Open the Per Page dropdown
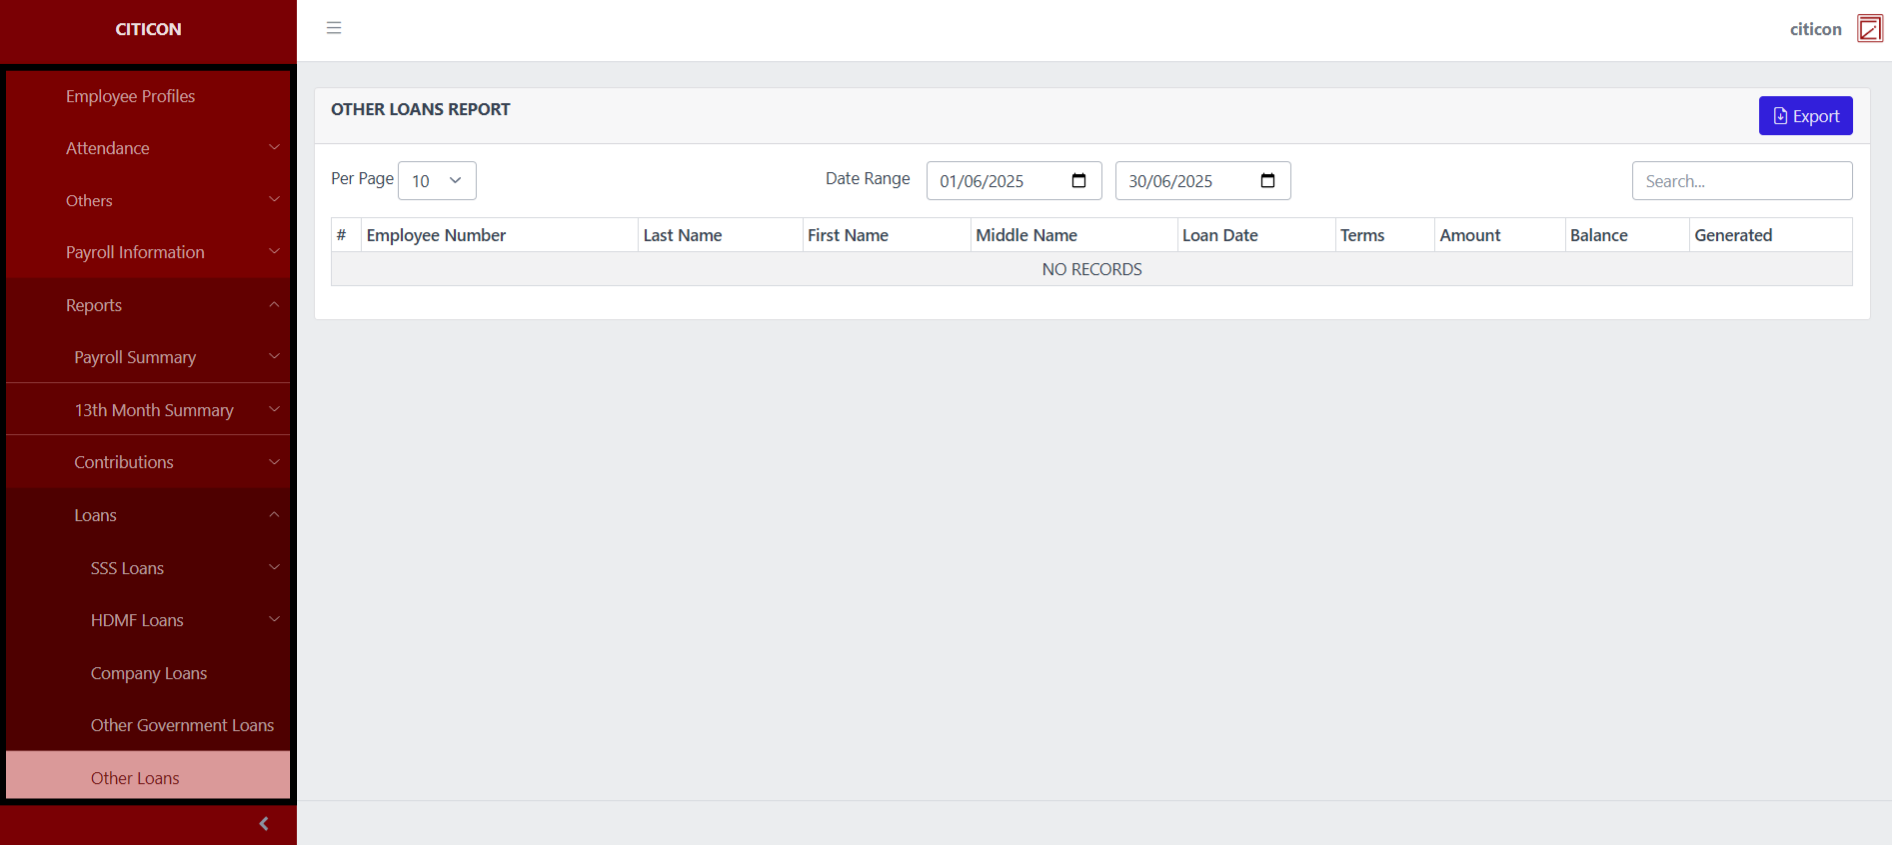This screenshot has height=845, width=1892. tap(437, 181)
